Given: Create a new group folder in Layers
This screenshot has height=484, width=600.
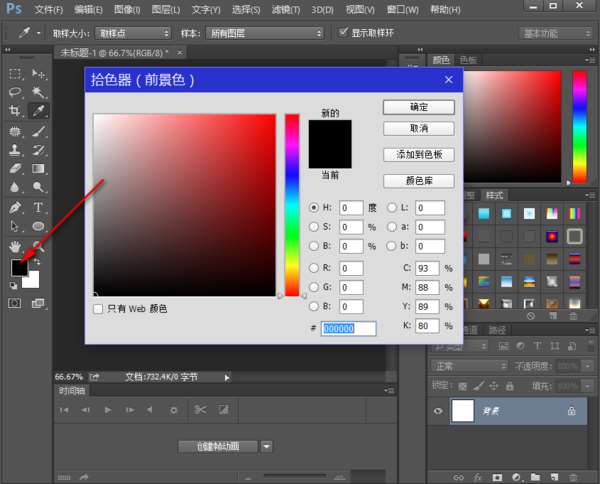Looking at the screenshot, I should tap(535, 477).
